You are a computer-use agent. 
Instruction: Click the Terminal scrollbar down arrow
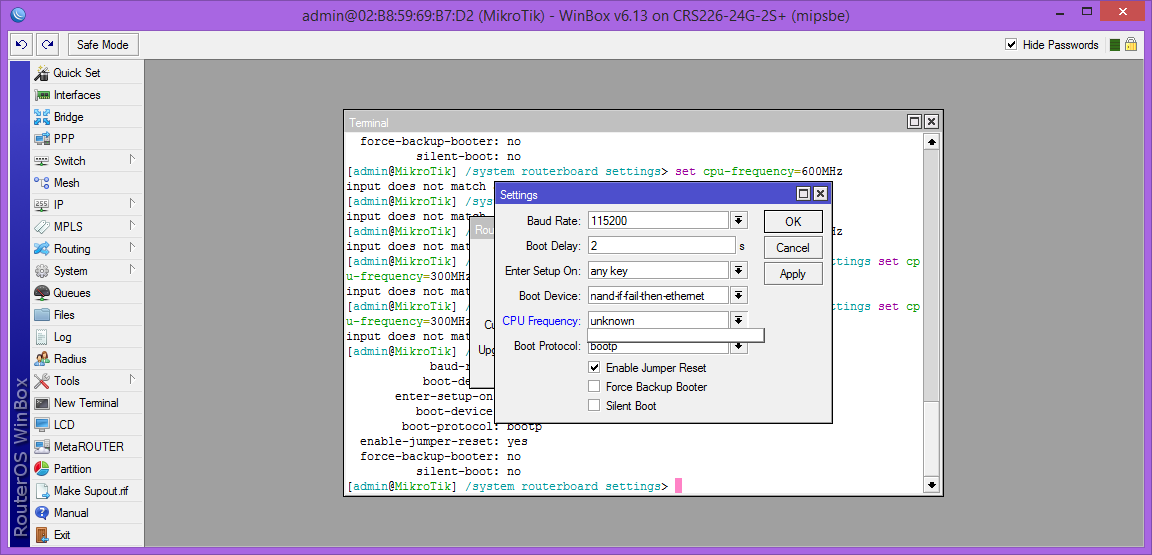coord(932,485)
